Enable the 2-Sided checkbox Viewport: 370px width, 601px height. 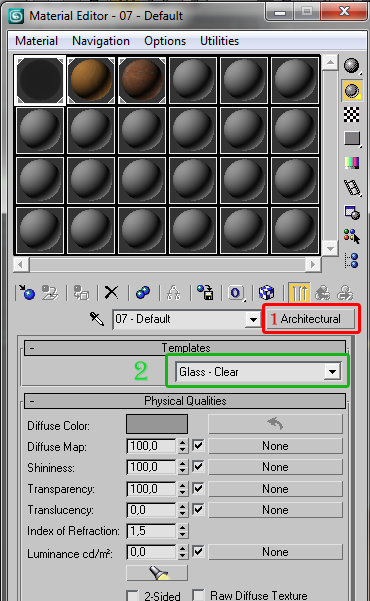[x=133, y=595]
